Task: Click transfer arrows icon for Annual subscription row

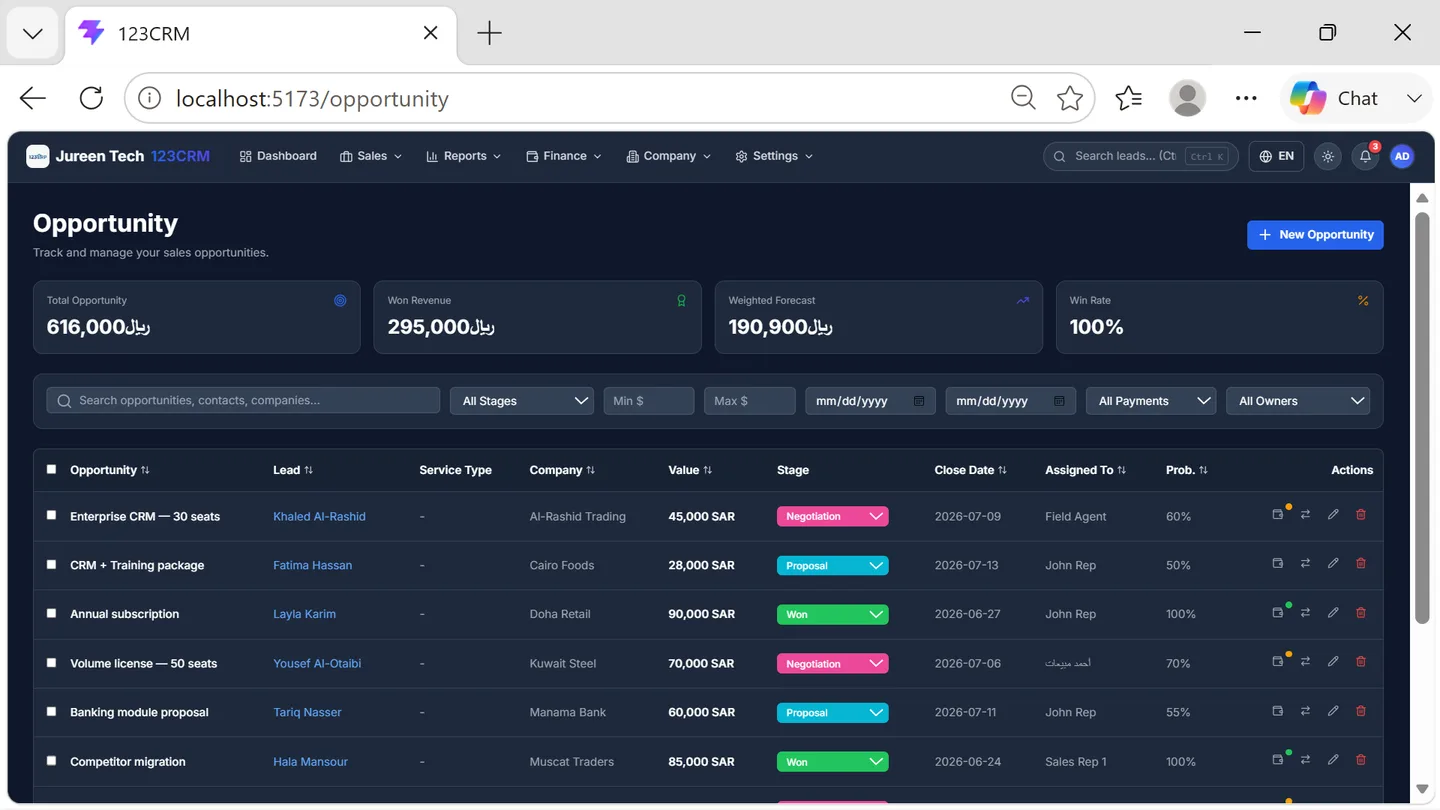Action: pos(1305,612)
